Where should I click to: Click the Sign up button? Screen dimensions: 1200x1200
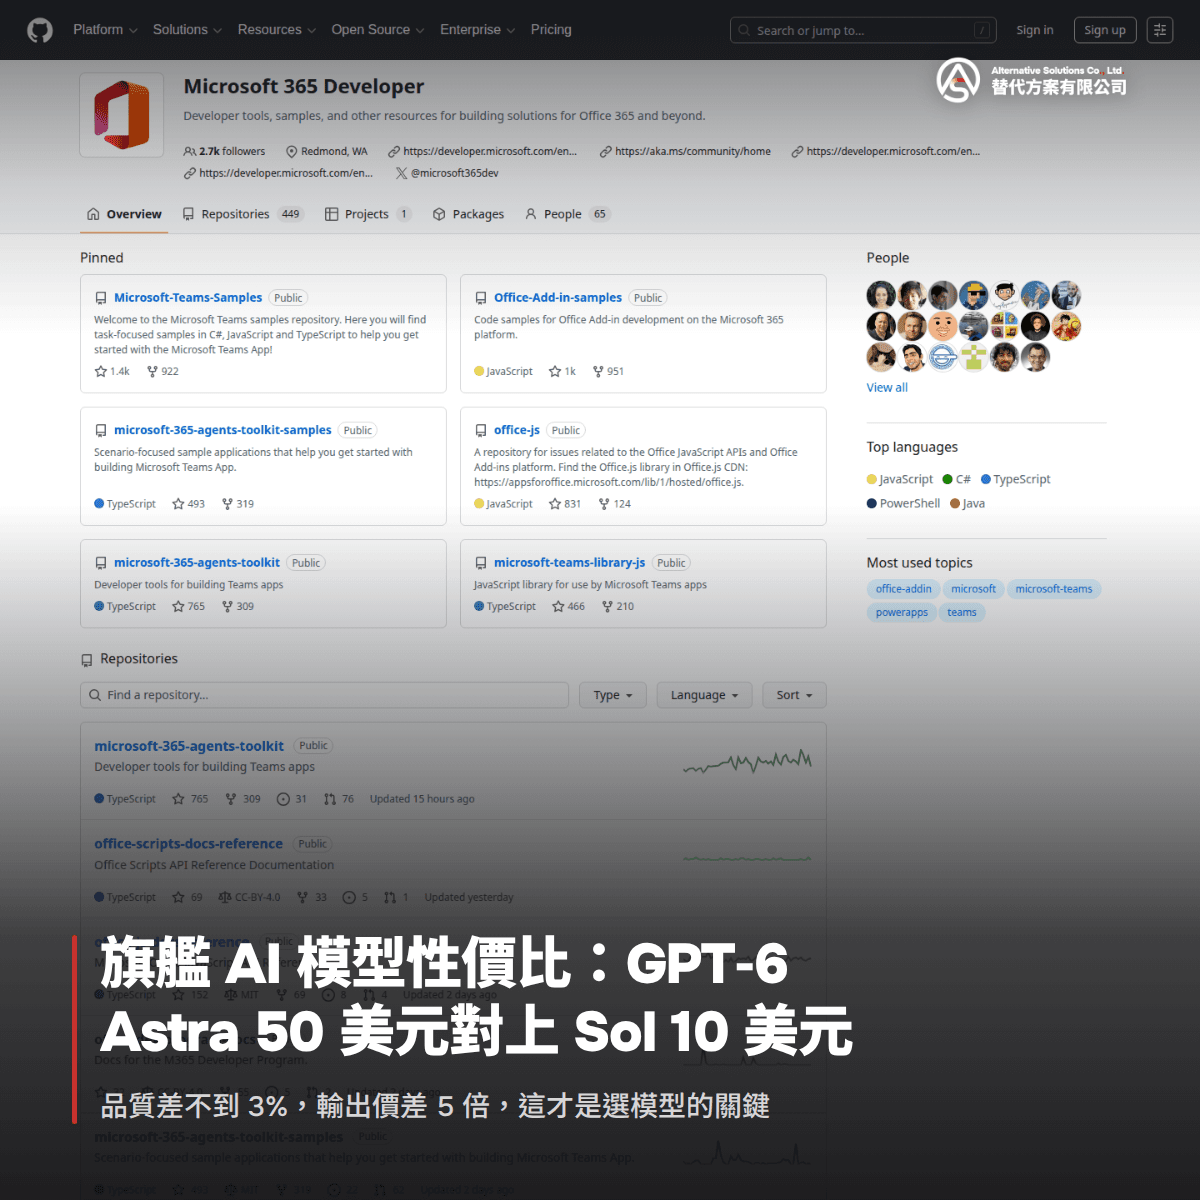point(1105,30)
